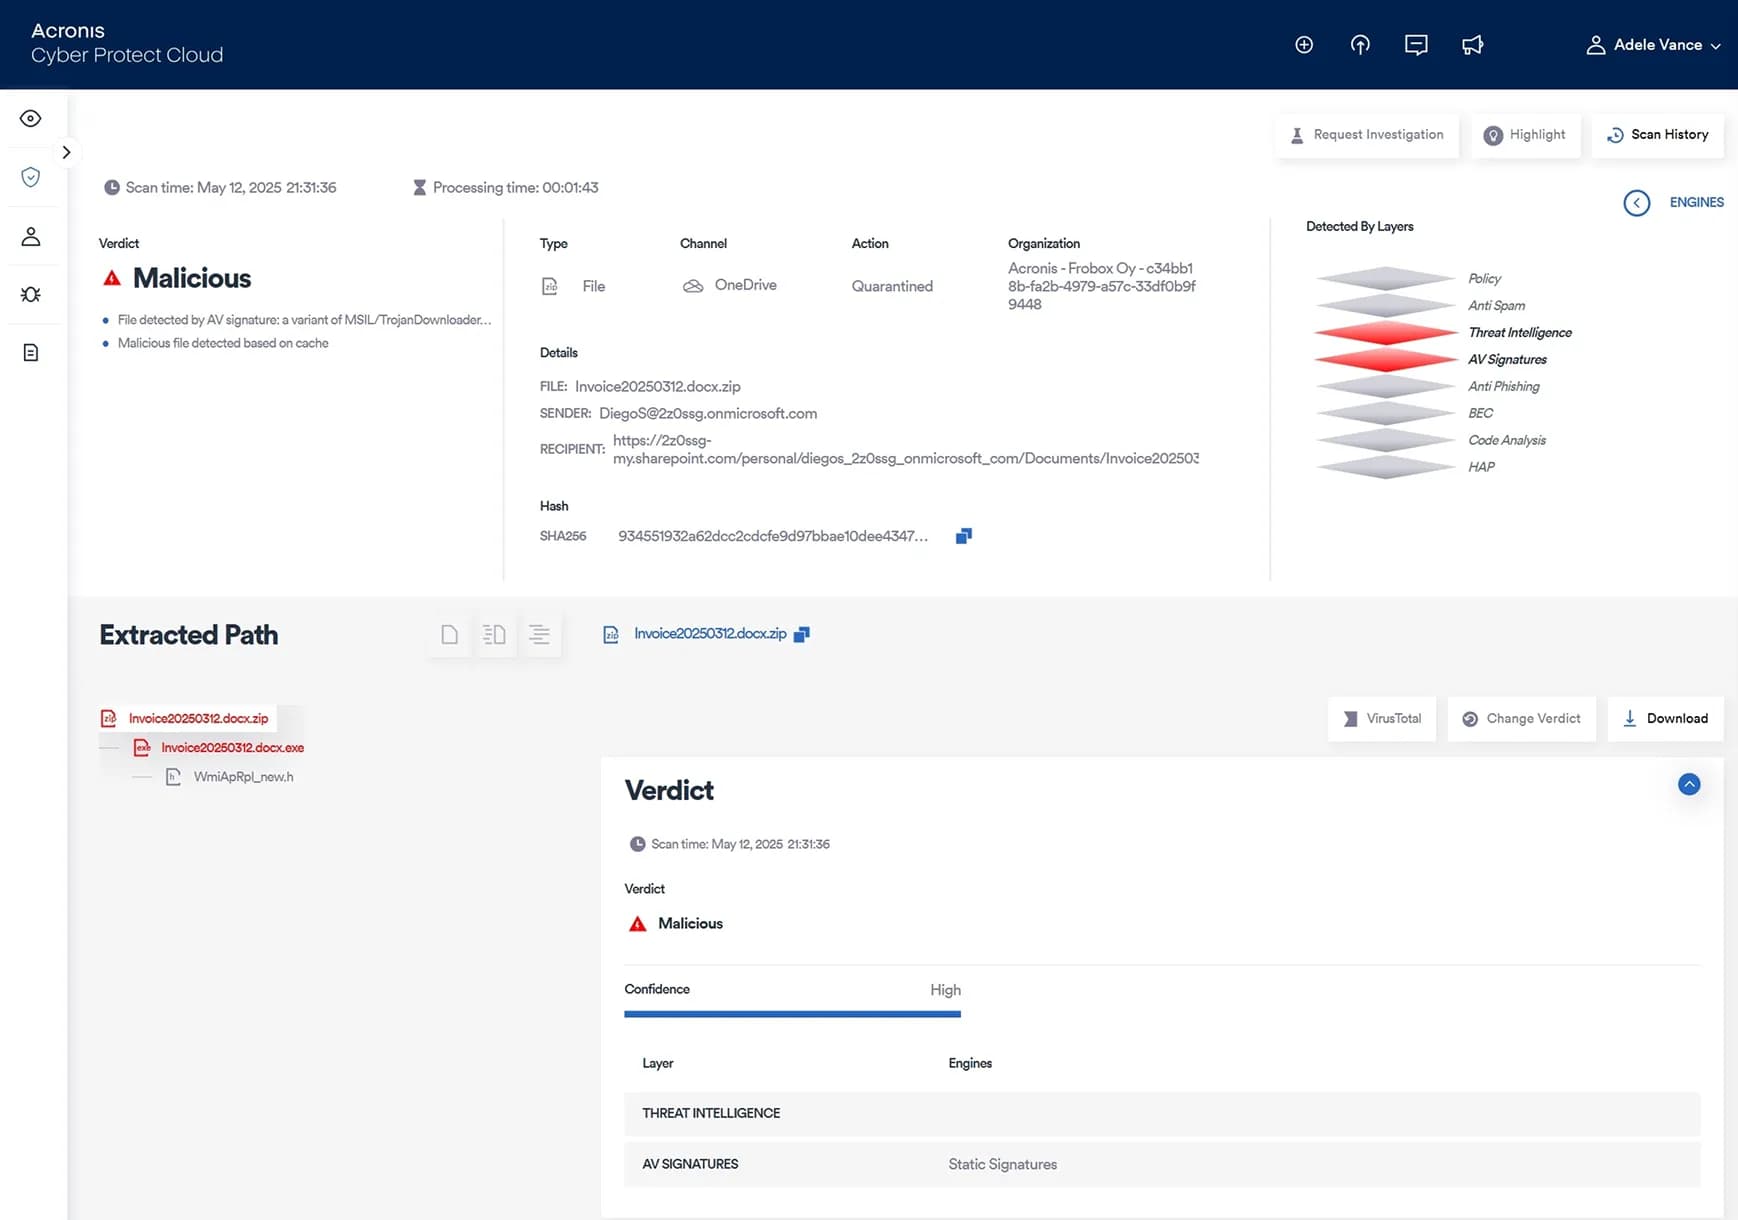Click the Request Investigation button
1738x1220 pixels.
[x=1367, y=135]
